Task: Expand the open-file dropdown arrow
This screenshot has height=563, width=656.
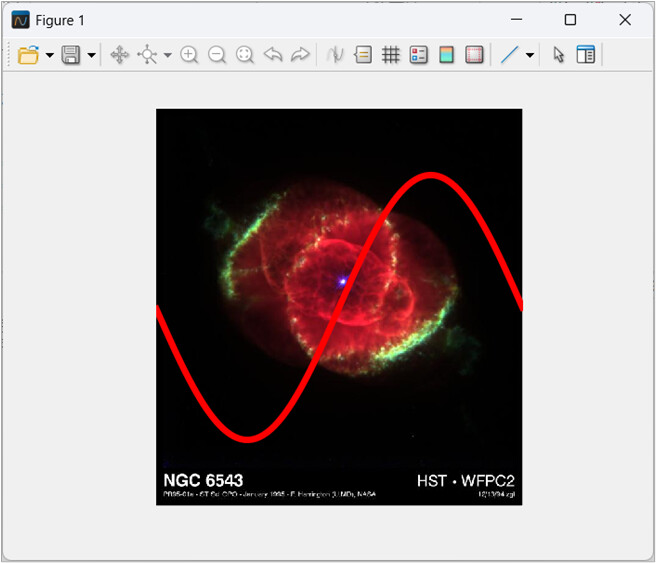Action: tap(49, 55)
